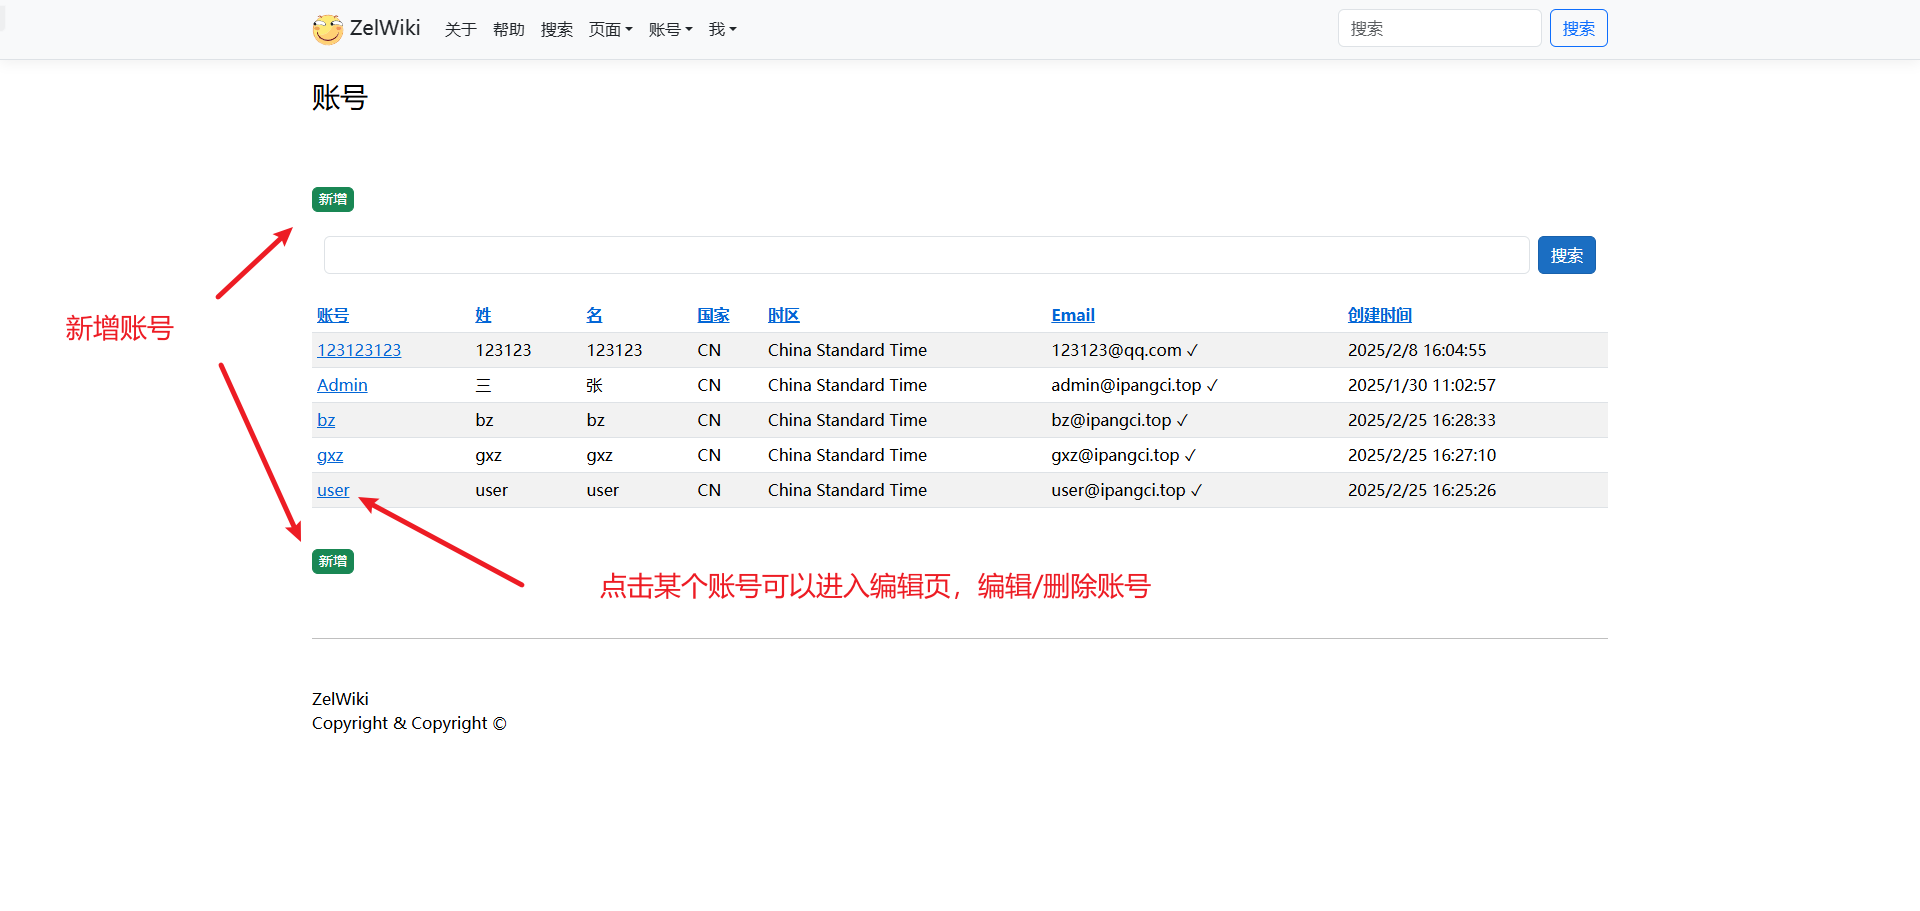Sort the table by 账号 column

click(x=333, y=315)
